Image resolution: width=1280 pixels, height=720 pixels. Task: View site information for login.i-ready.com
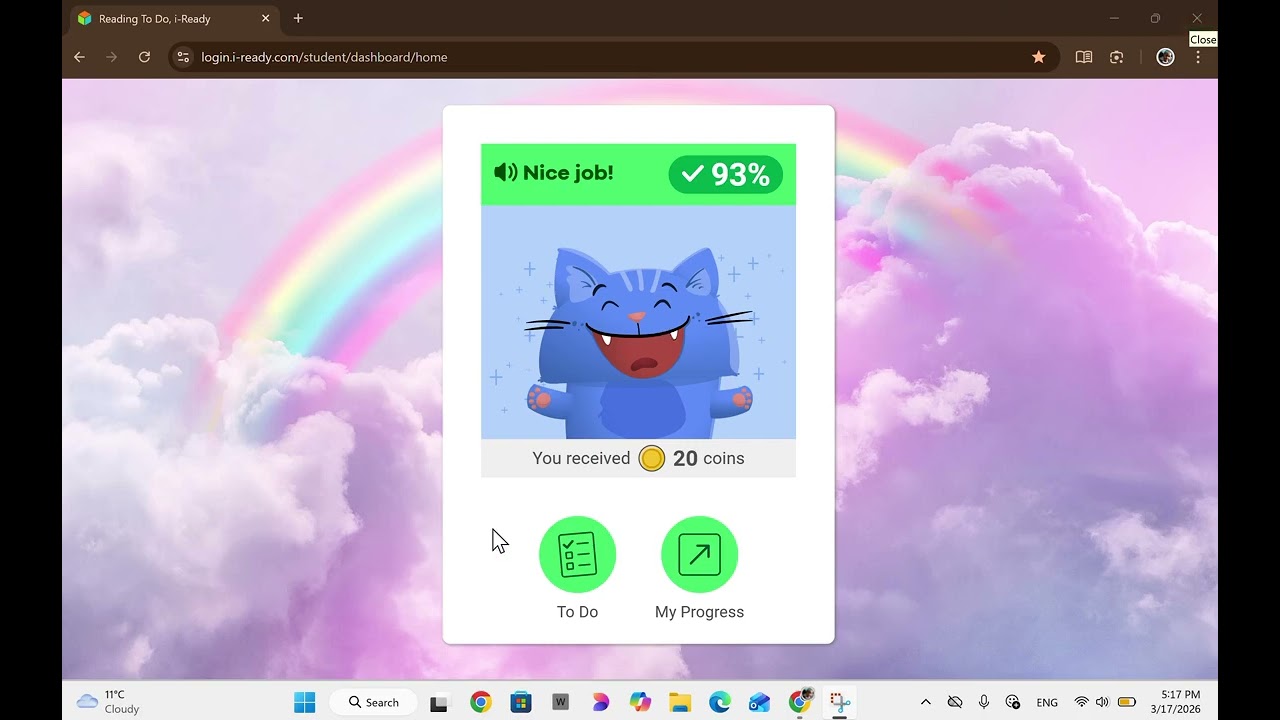point(183,57)
